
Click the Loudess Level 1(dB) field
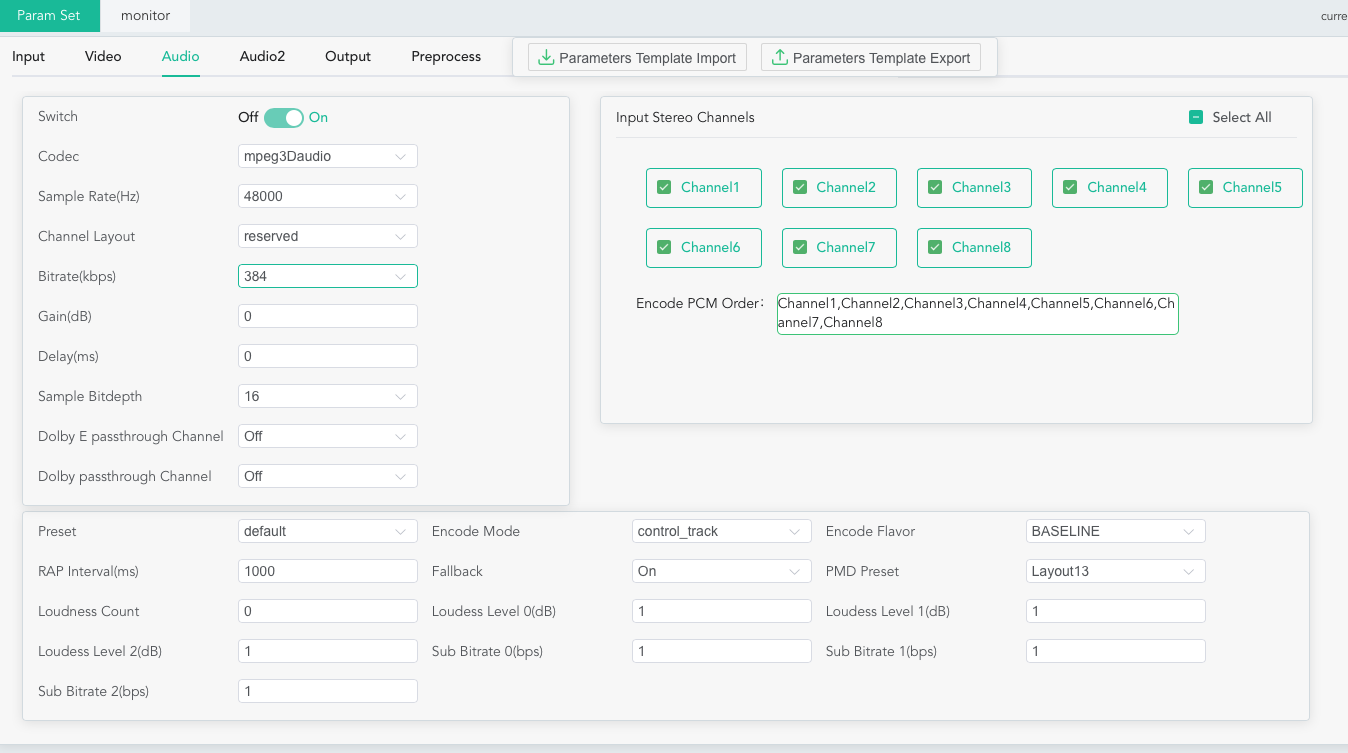click(x=1116, y=611)
